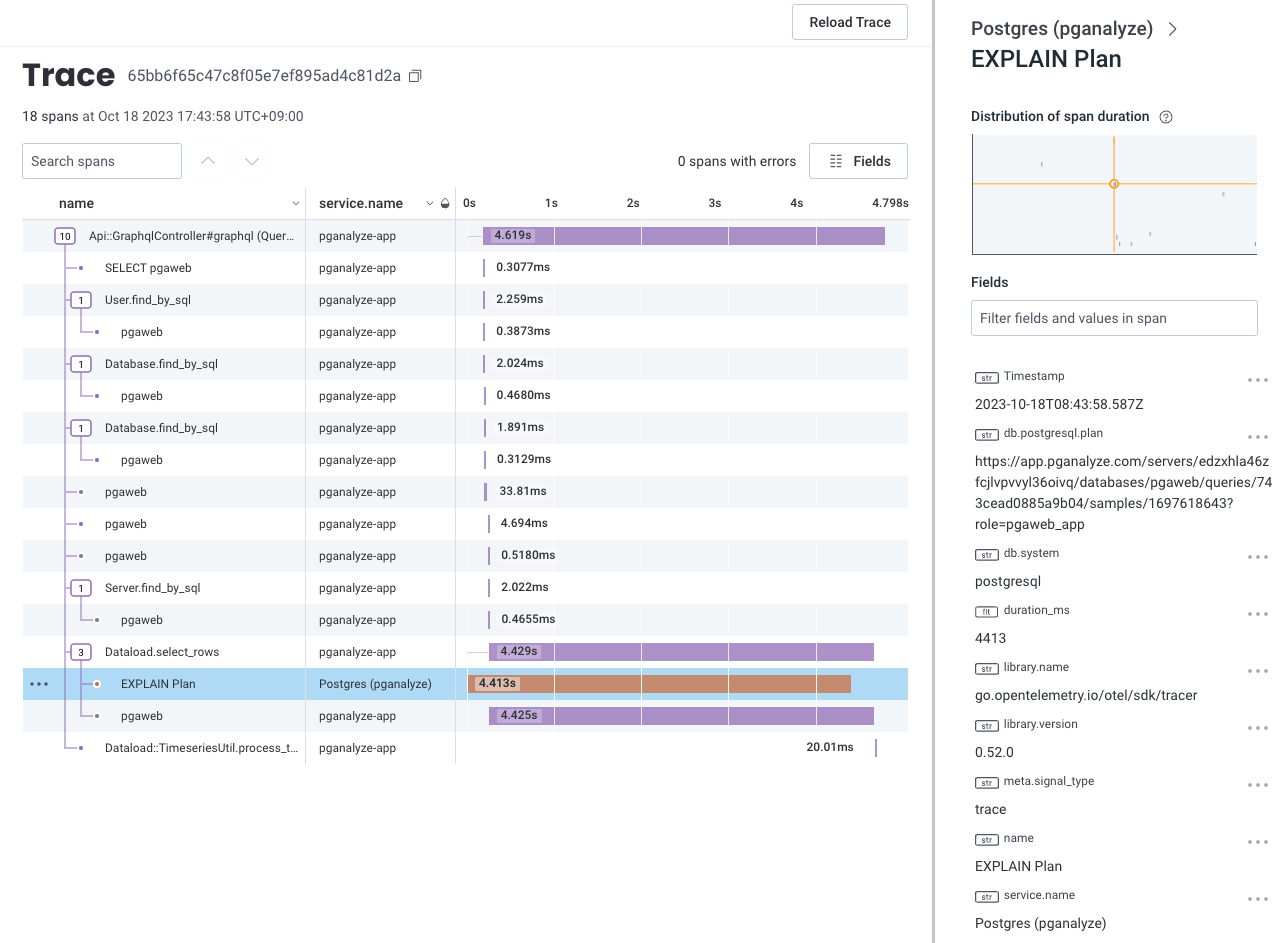Screen dimensions: 1281x943
Task: Focus the Filter fields and values input
Action: (x=1114, y=318)
